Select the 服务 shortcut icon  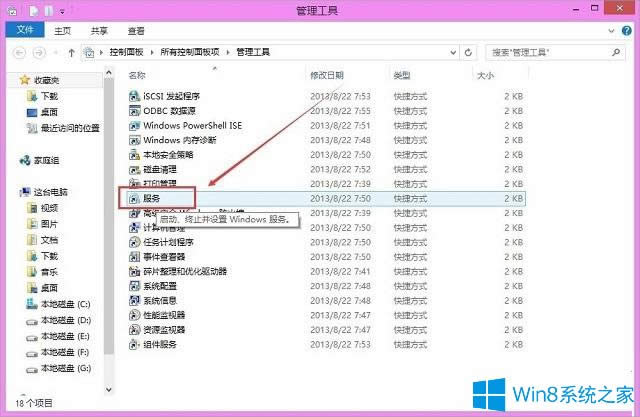[x=134, y=199]
